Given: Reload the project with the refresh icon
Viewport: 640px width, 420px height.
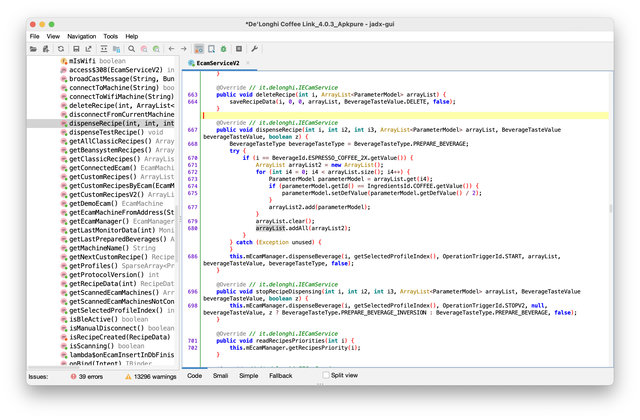Looking at the screenshot, I should pos(61,49).
